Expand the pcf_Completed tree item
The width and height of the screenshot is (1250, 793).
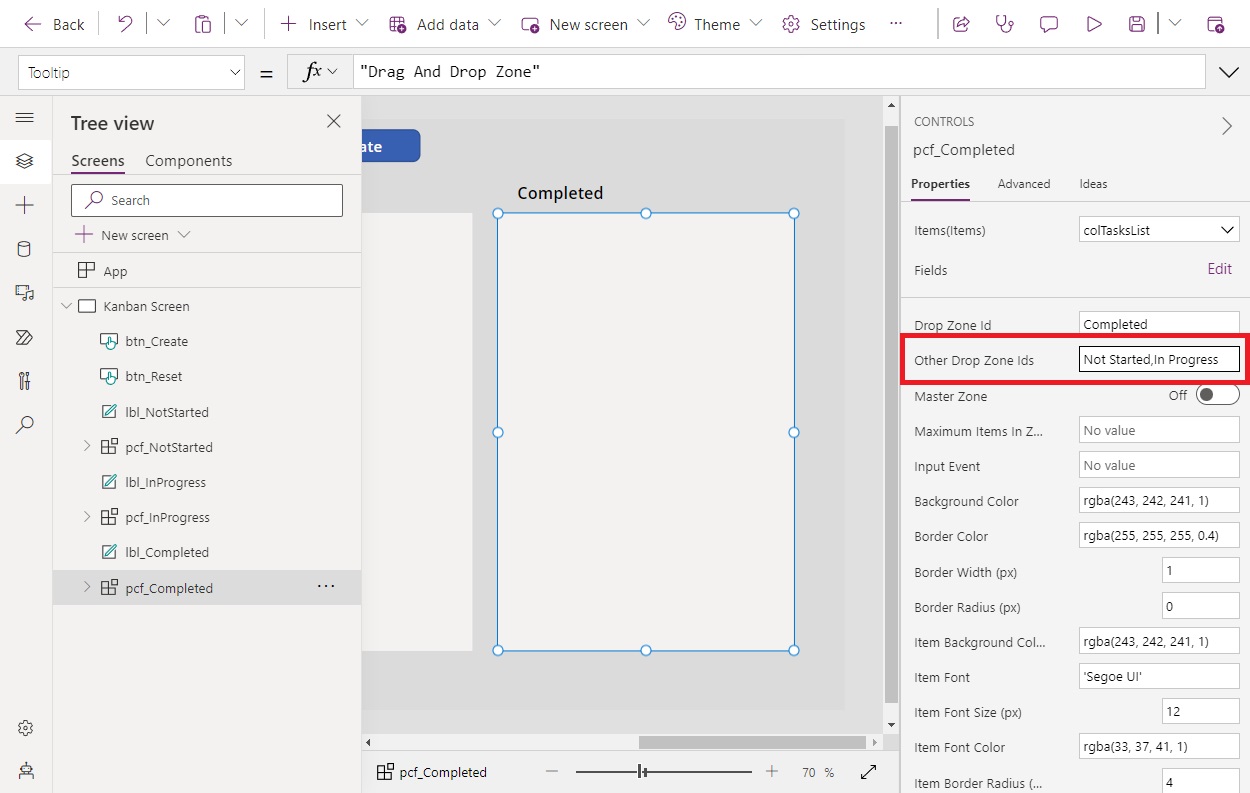click(88, 588)
